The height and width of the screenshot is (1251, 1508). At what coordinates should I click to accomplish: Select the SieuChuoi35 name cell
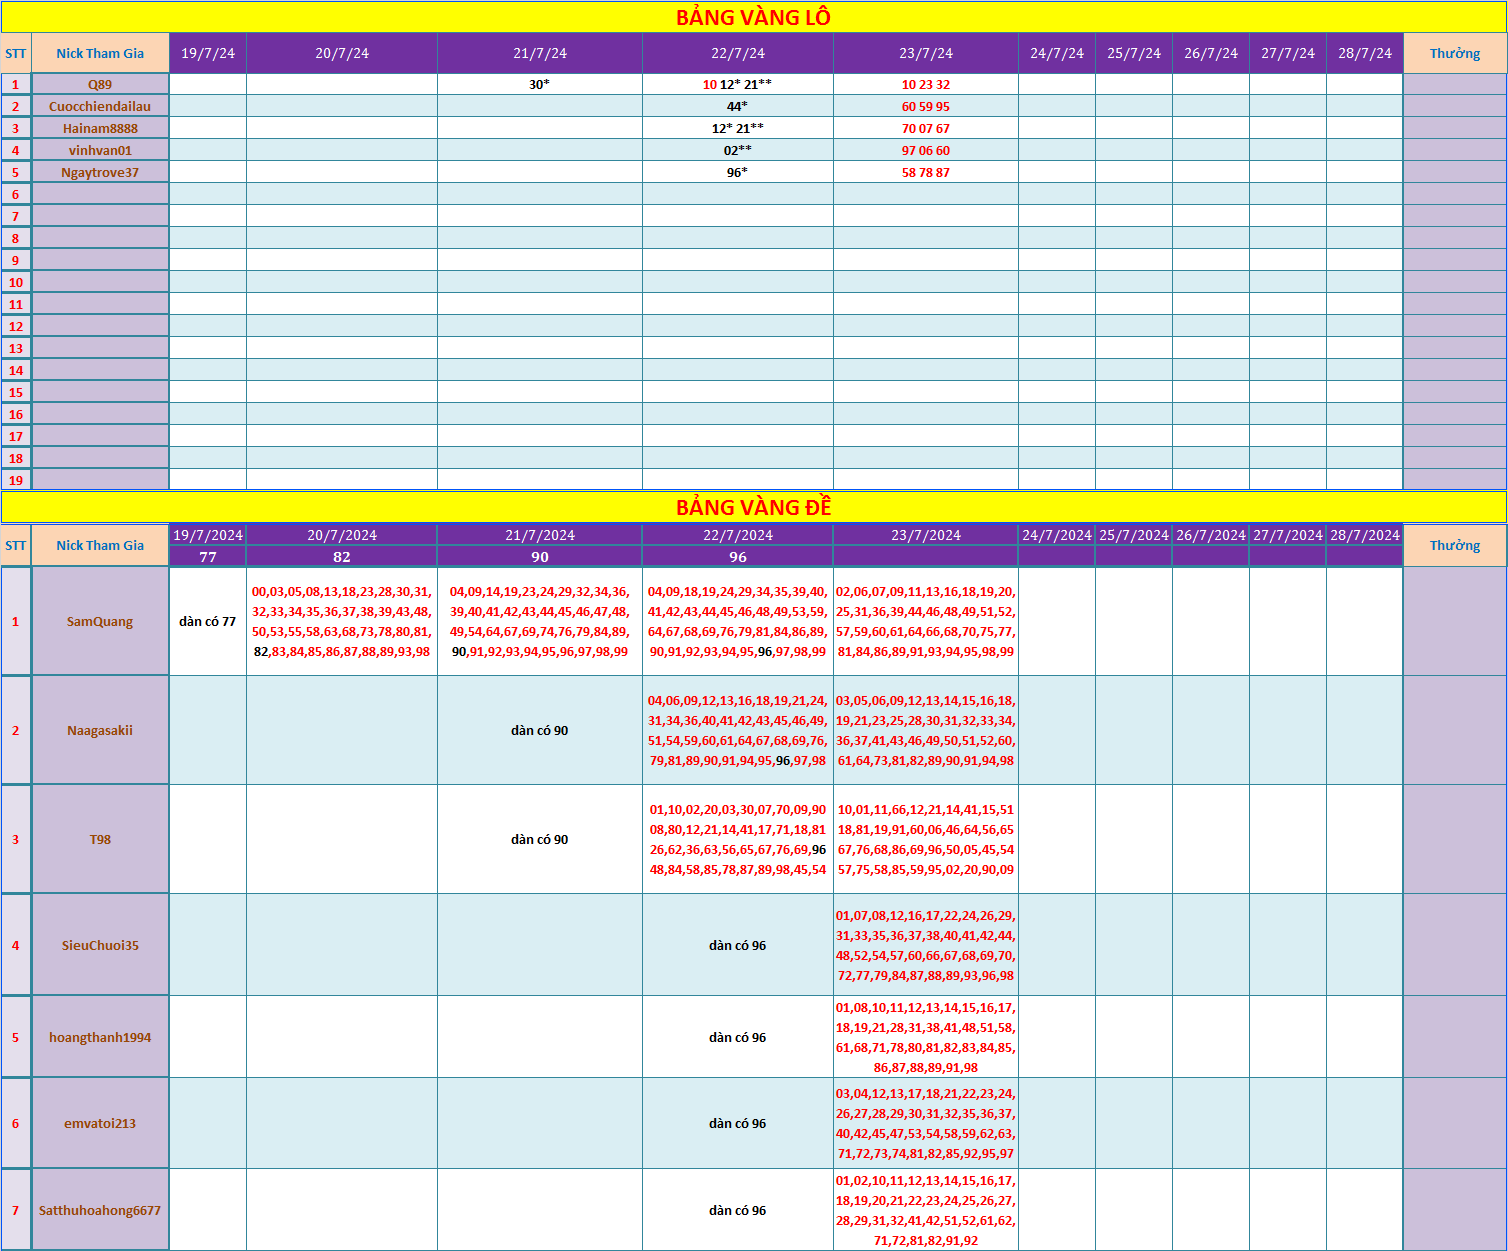(100, 945)
